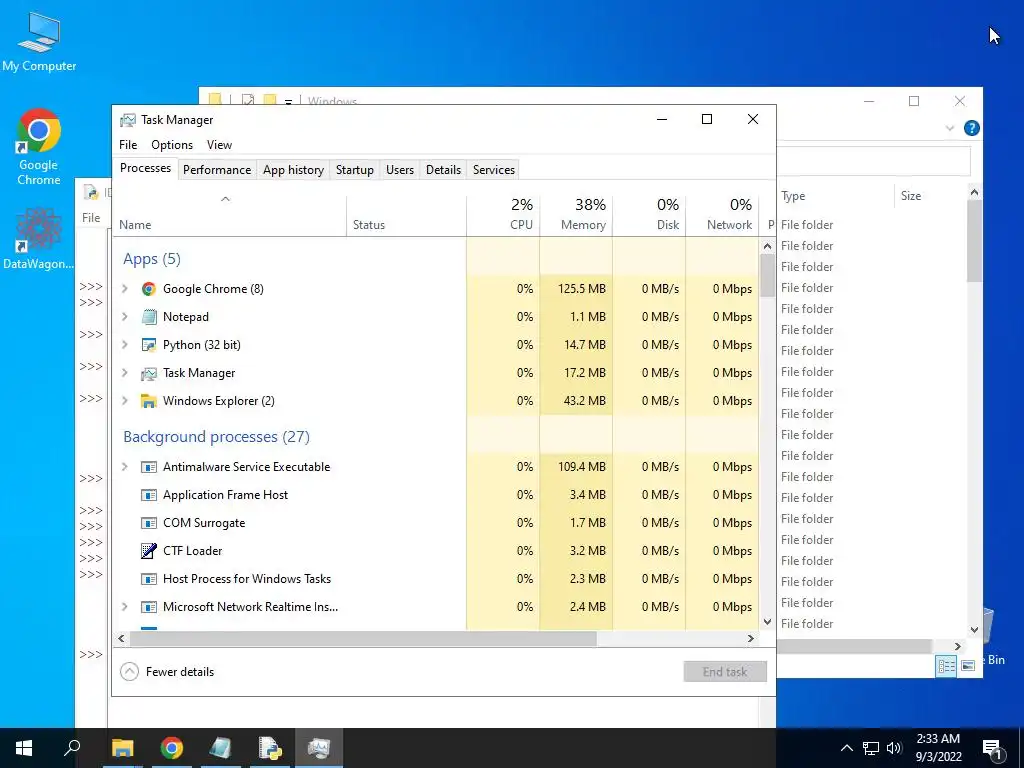The width and height of the screenshot is (1024, 768).
Task: Expand Antimalware Service Executable entry
Action: pos(125,467)
